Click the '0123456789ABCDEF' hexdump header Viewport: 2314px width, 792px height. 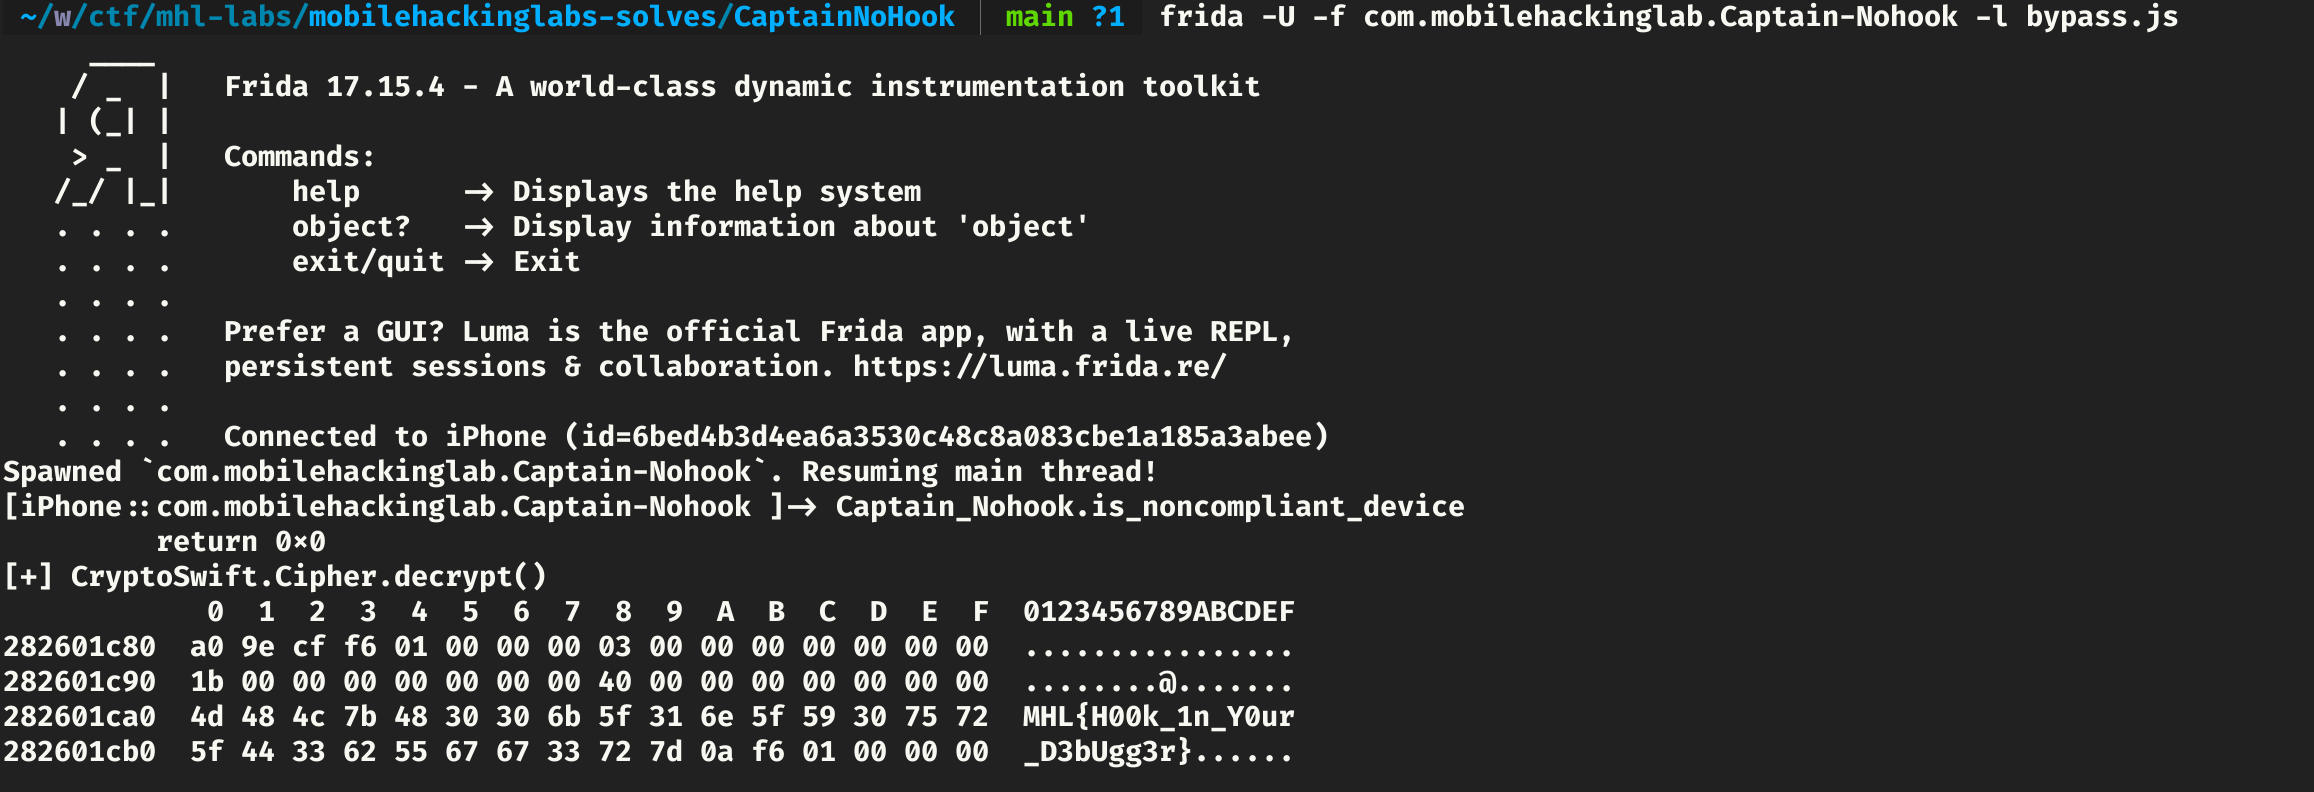[1158, 612]
